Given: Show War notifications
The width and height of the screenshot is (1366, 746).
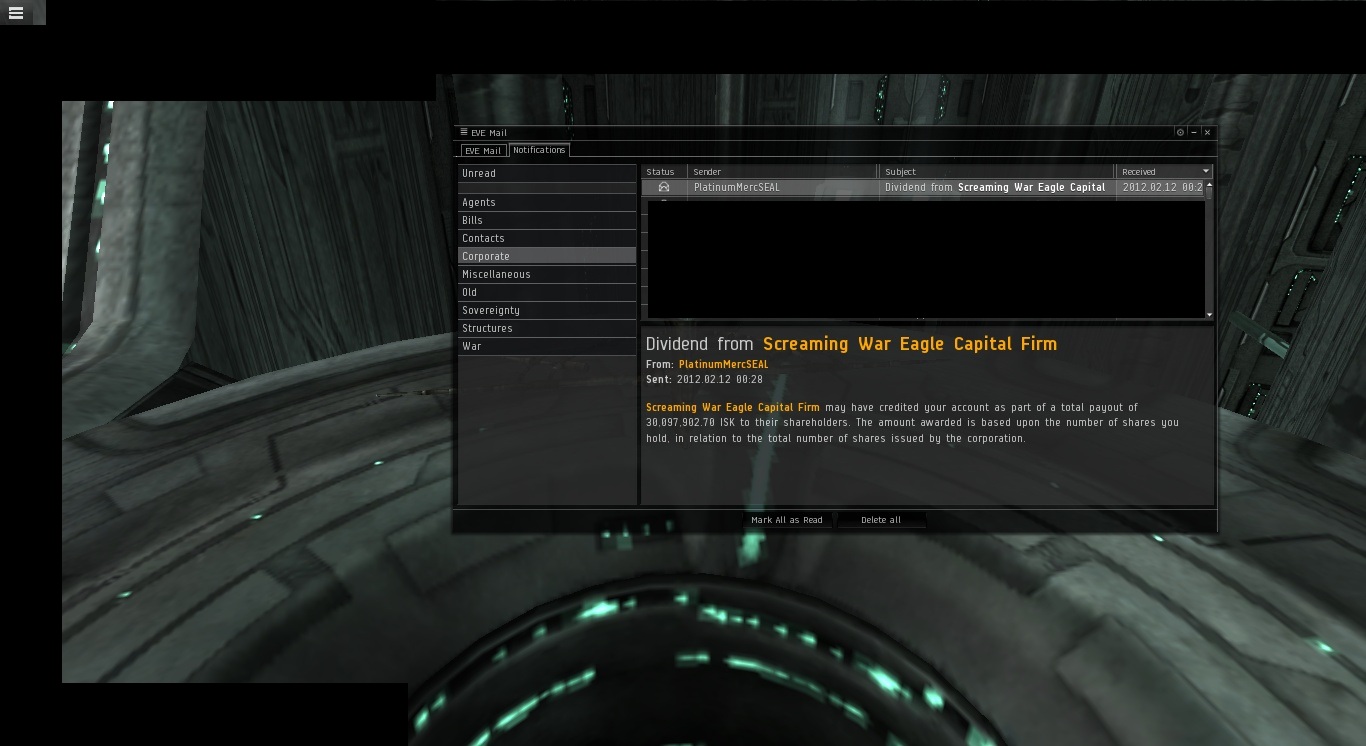Looking at the screenshot, I should [x=547, y=346].
